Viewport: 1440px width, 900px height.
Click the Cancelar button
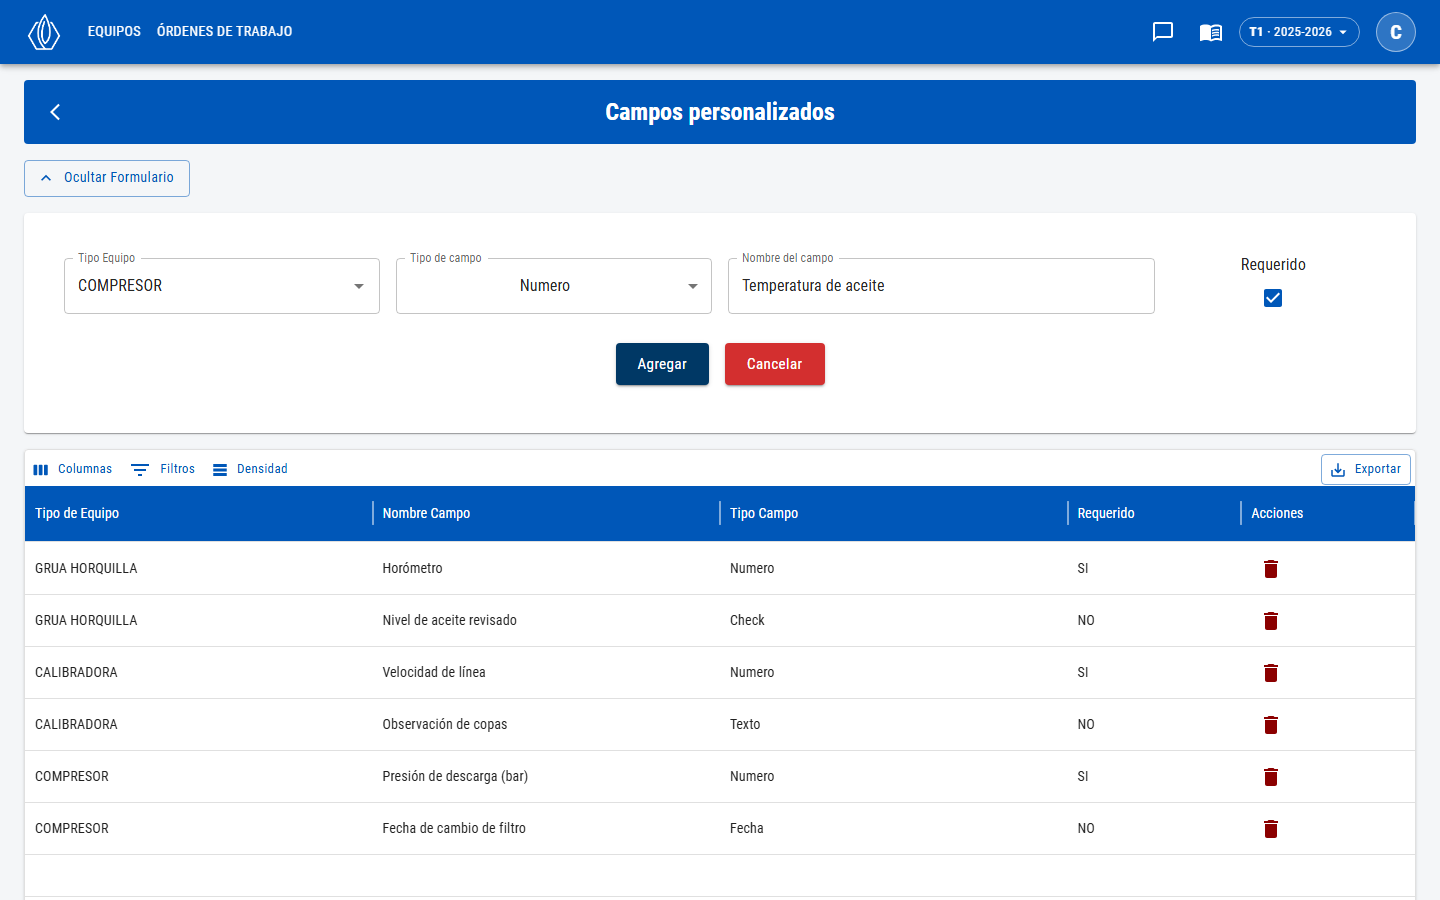(775, 364)
